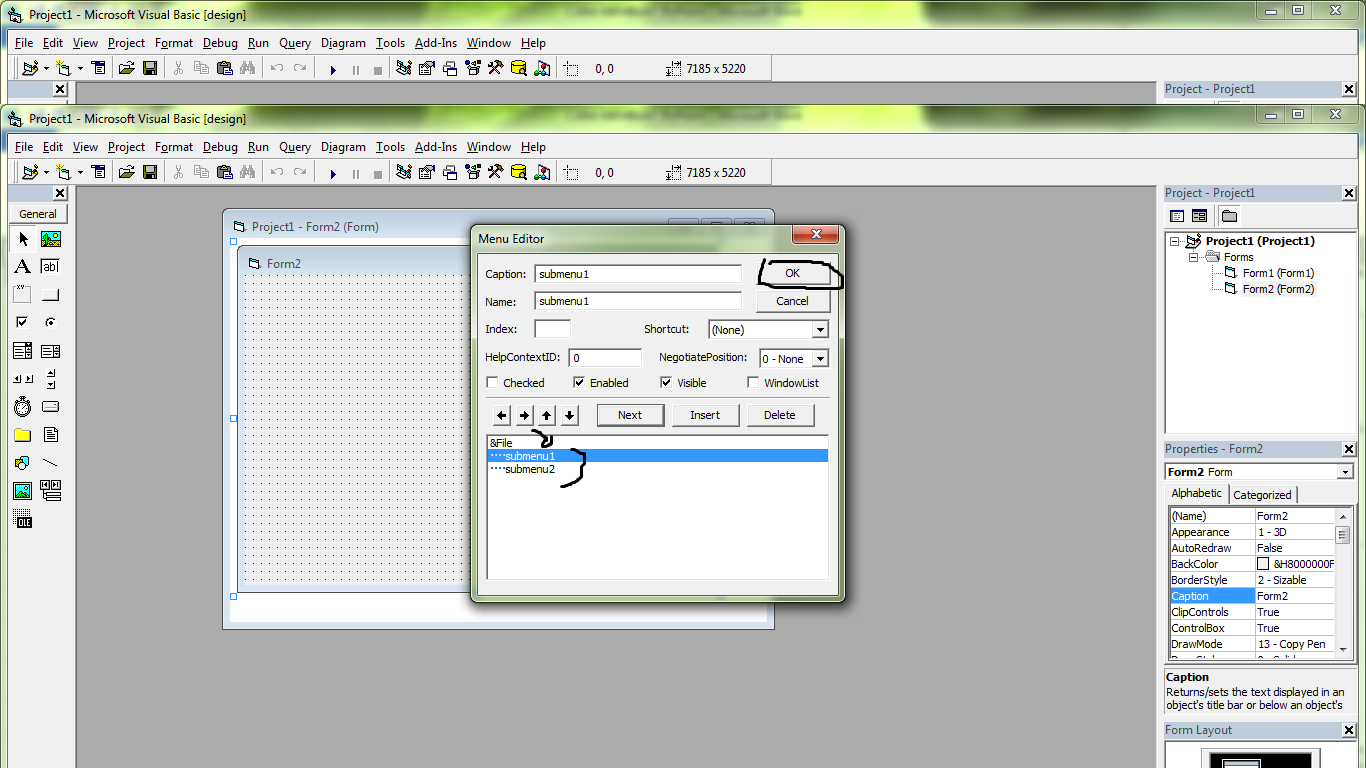1366x768 pixels.
Task: Select the CheckBox control in the toolbox
Action: point(23,323)
